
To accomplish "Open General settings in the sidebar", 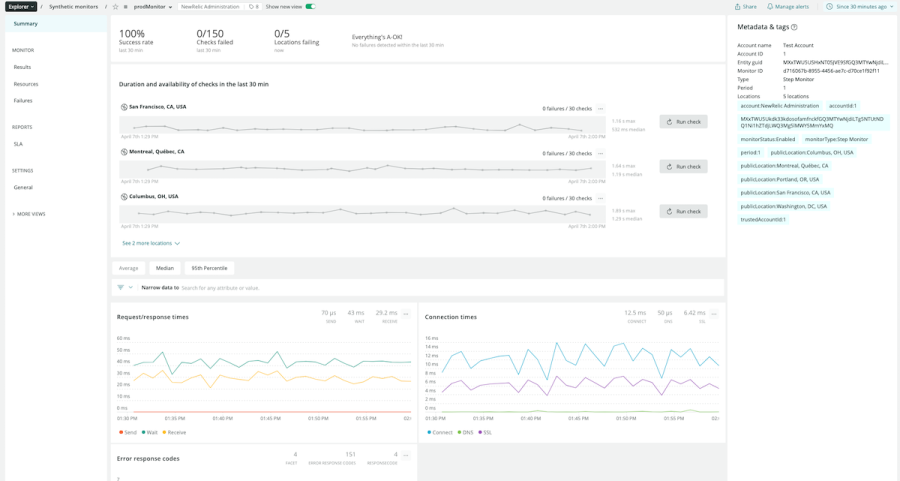I will [23, 187].
